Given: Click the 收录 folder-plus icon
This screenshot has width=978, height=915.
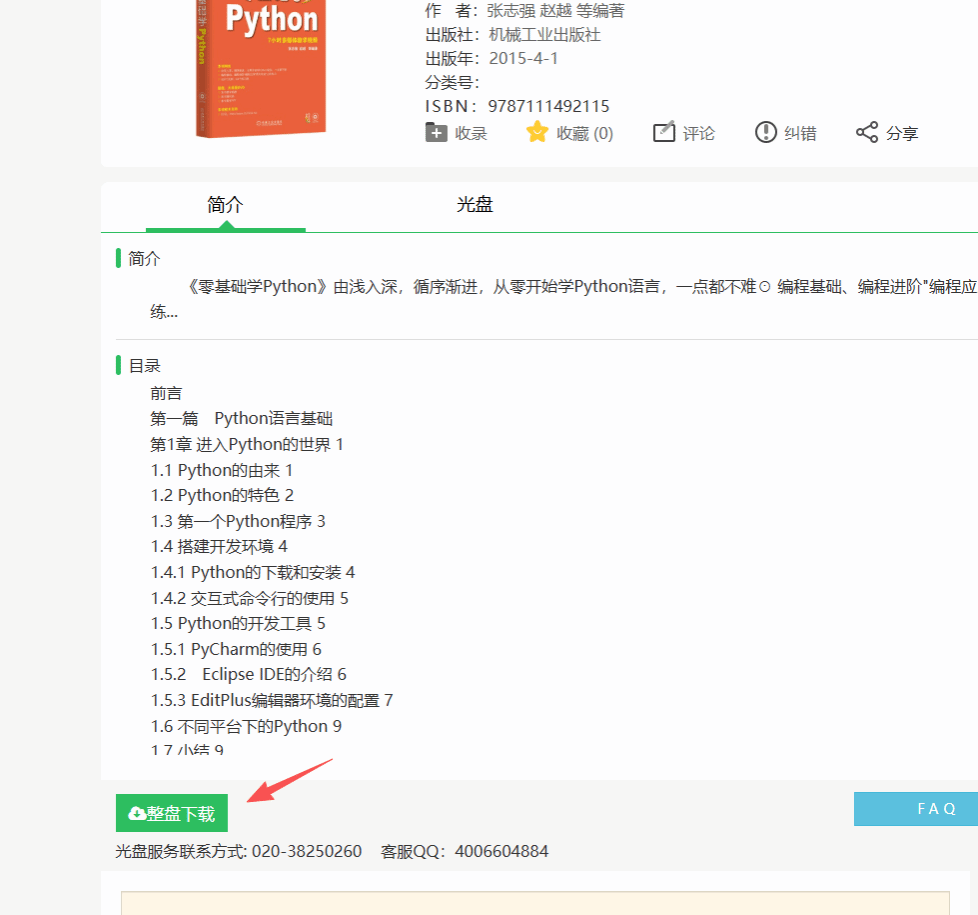Looking at the screenshot, I should point(436,132).
